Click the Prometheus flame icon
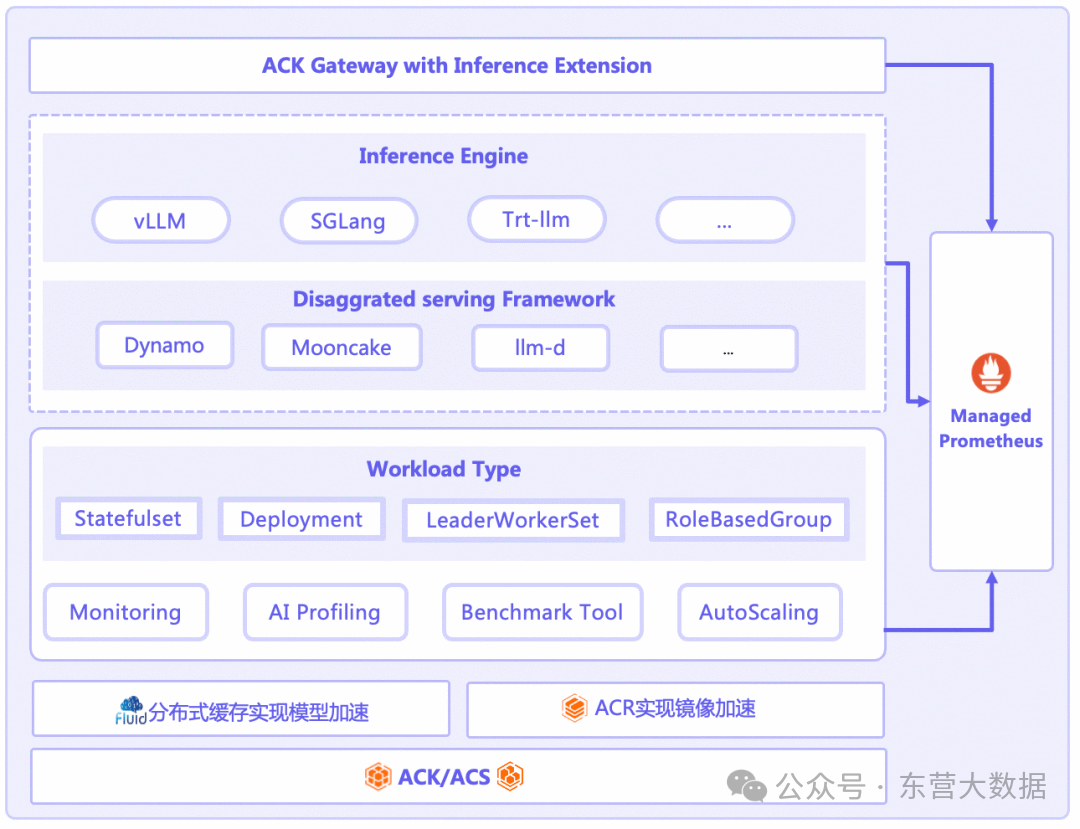Viewport: 1080px width, 829px height. click(991, 373)
